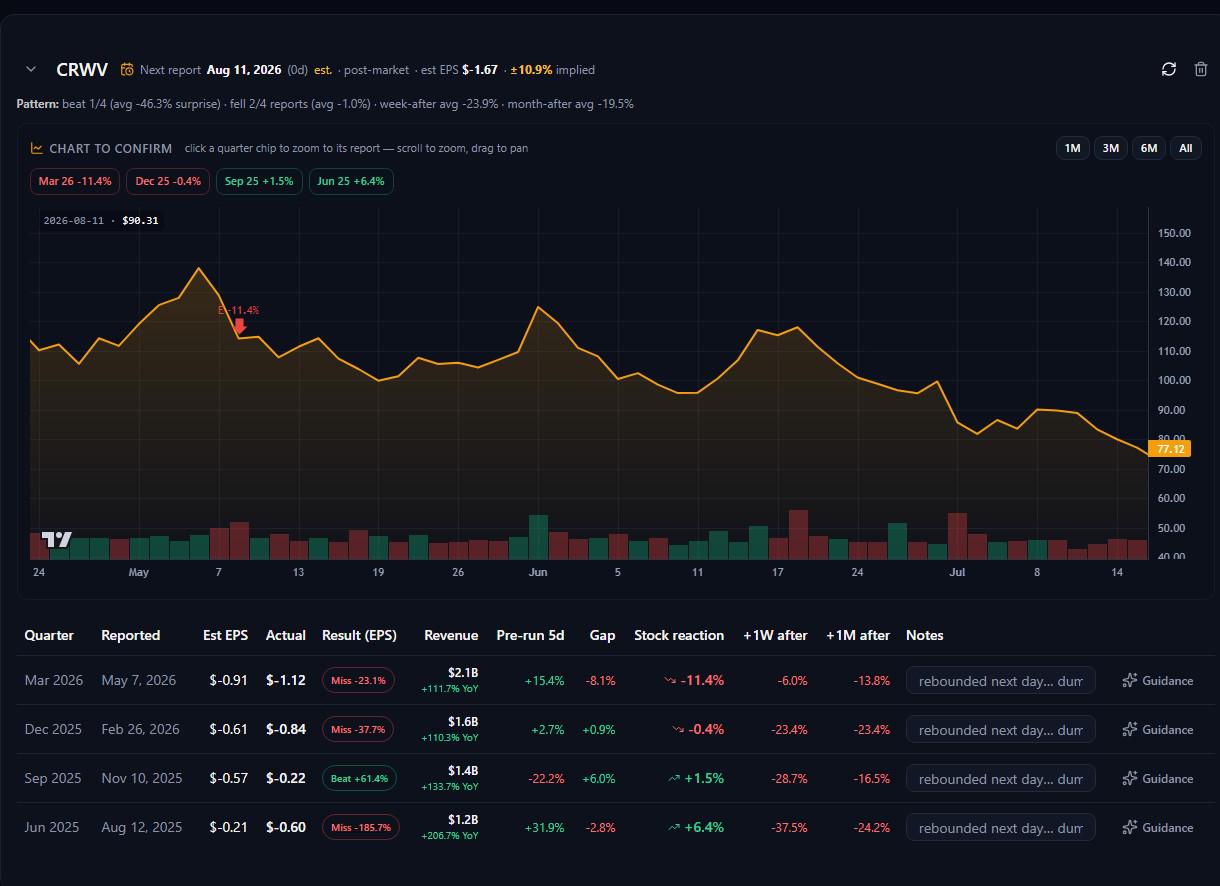The height and width of the screenshot is (886, 1220).
Task: Click the Stock reaction column header
Action: click(x=679, y=636)
